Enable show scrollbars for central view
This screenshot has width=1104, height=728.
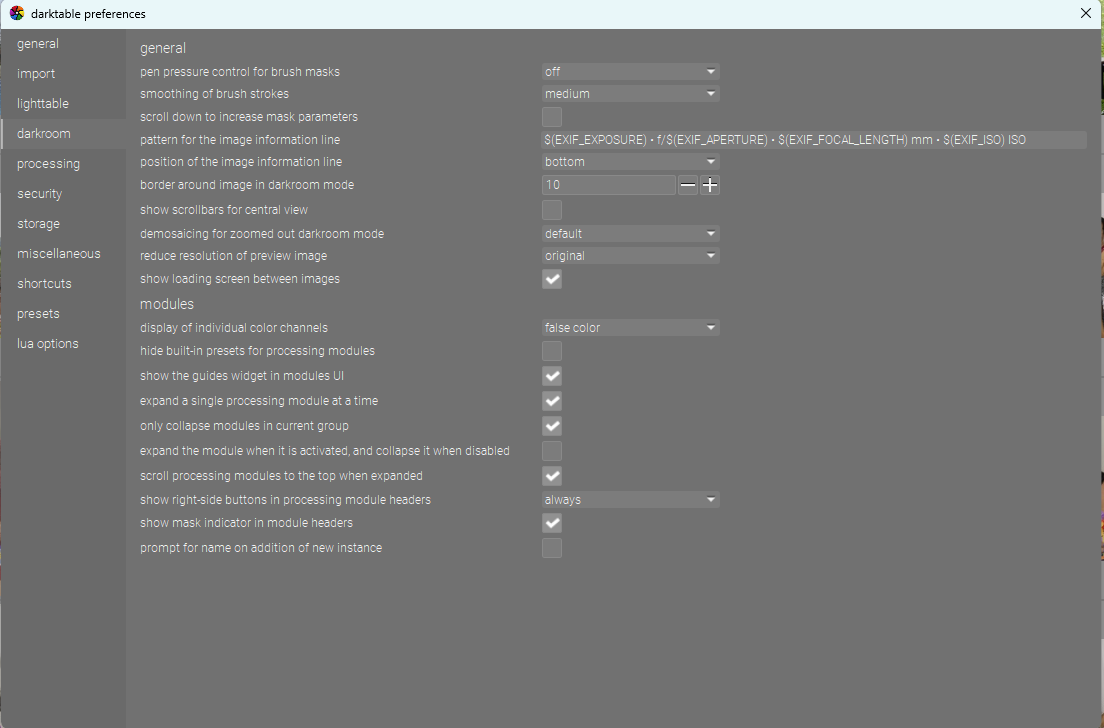tap(552, 210)
